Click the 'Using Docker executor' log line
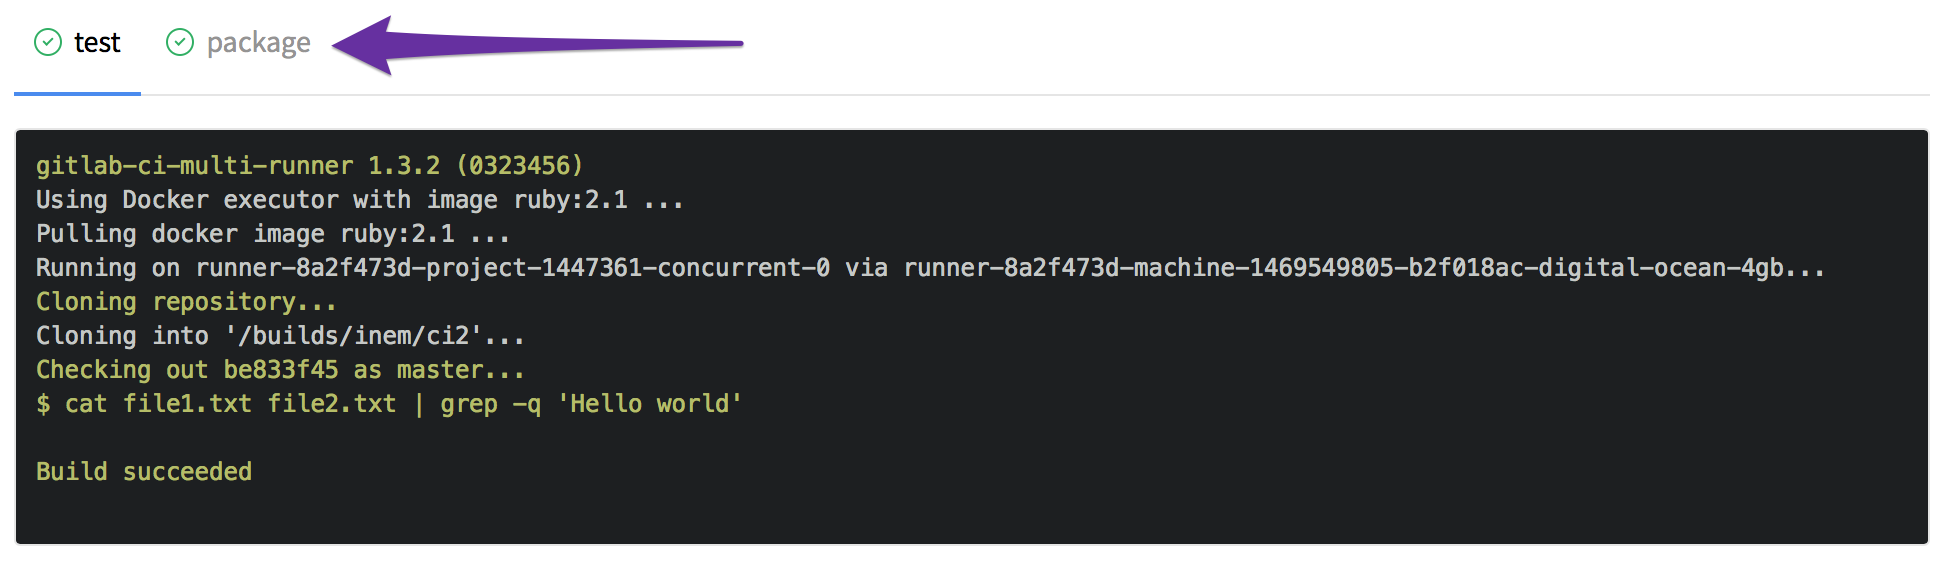 pyautogui.click(x=360, y=199)
